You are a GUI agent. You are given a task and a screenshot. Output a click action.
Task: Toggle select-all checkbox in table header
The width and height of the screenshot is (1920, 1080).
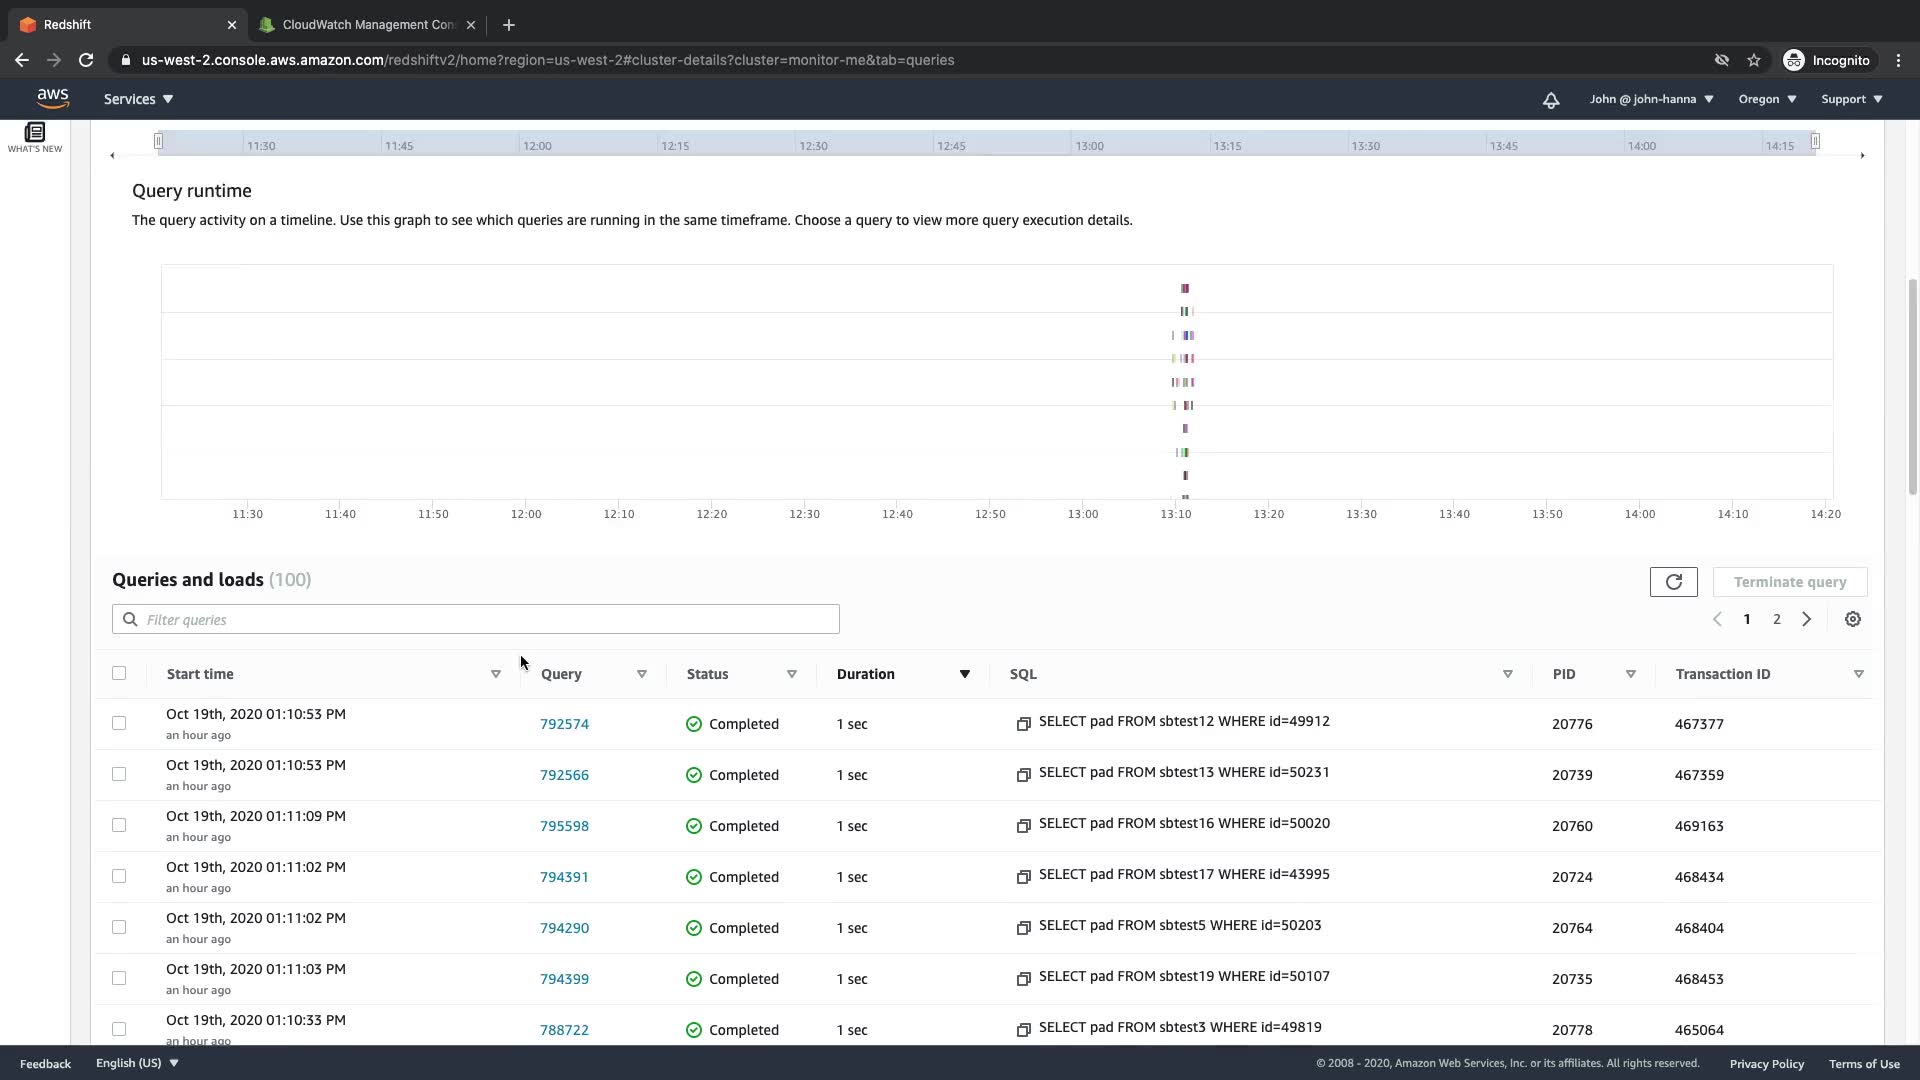(x=119, y=673)
